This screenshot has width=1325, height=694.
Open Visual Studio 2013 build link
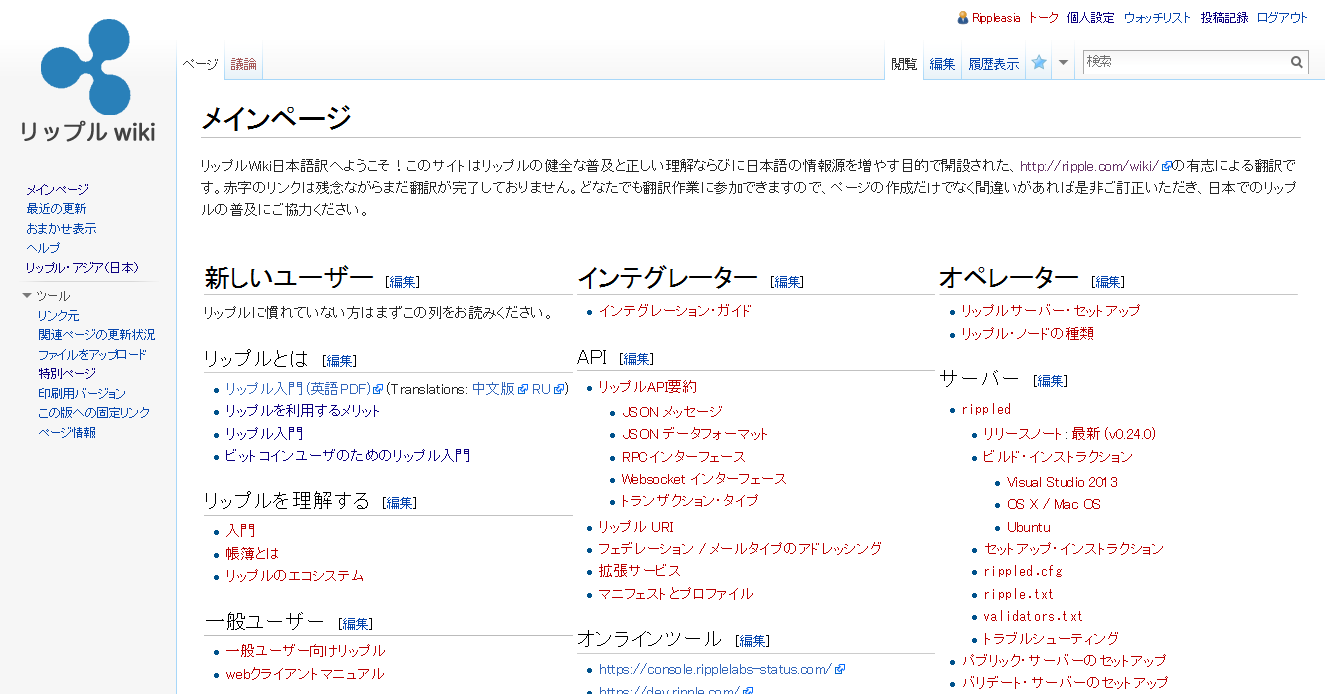1062,482
